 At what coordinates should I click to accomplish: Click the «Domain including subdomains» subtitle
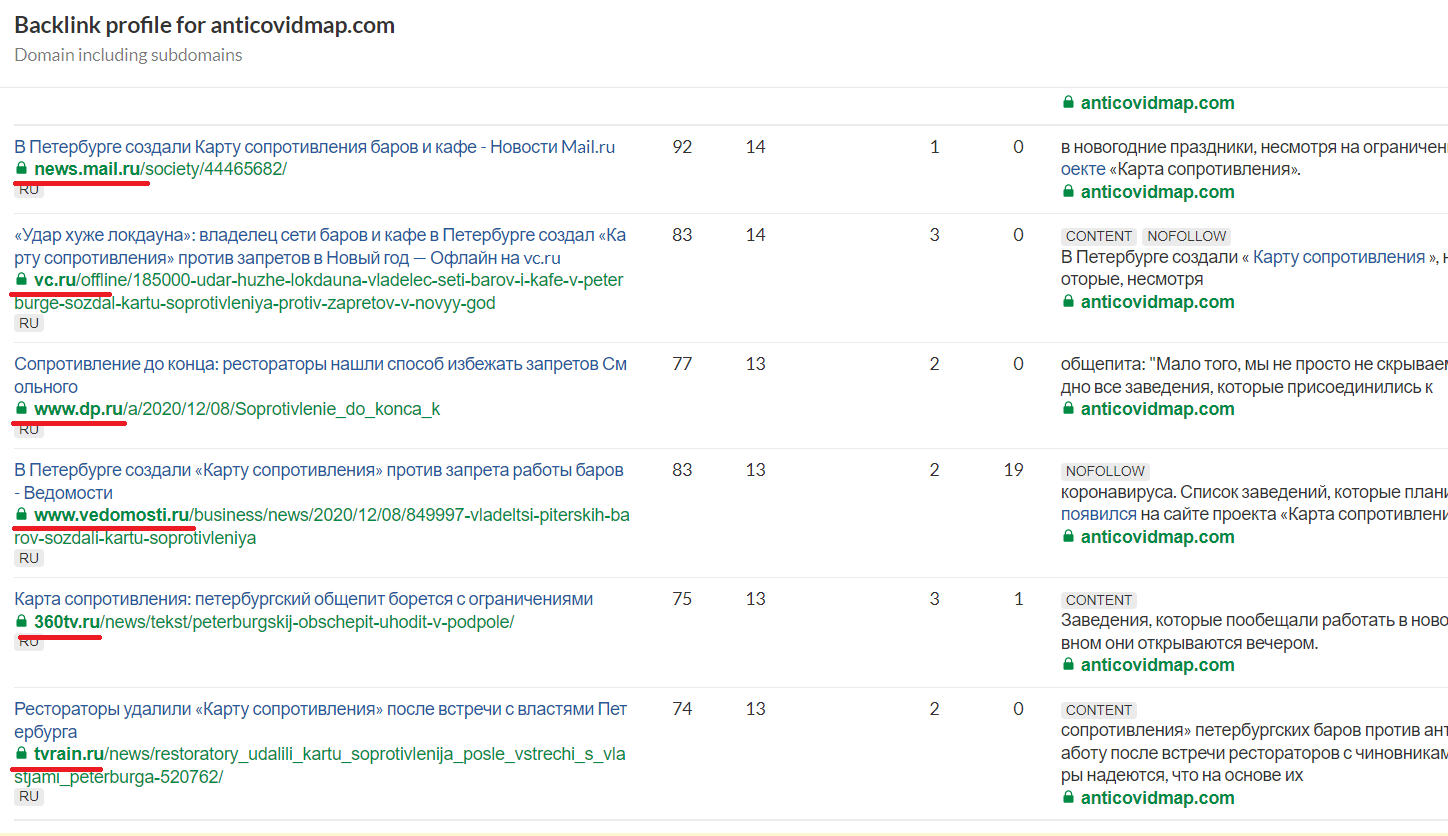tap(128, 55)
